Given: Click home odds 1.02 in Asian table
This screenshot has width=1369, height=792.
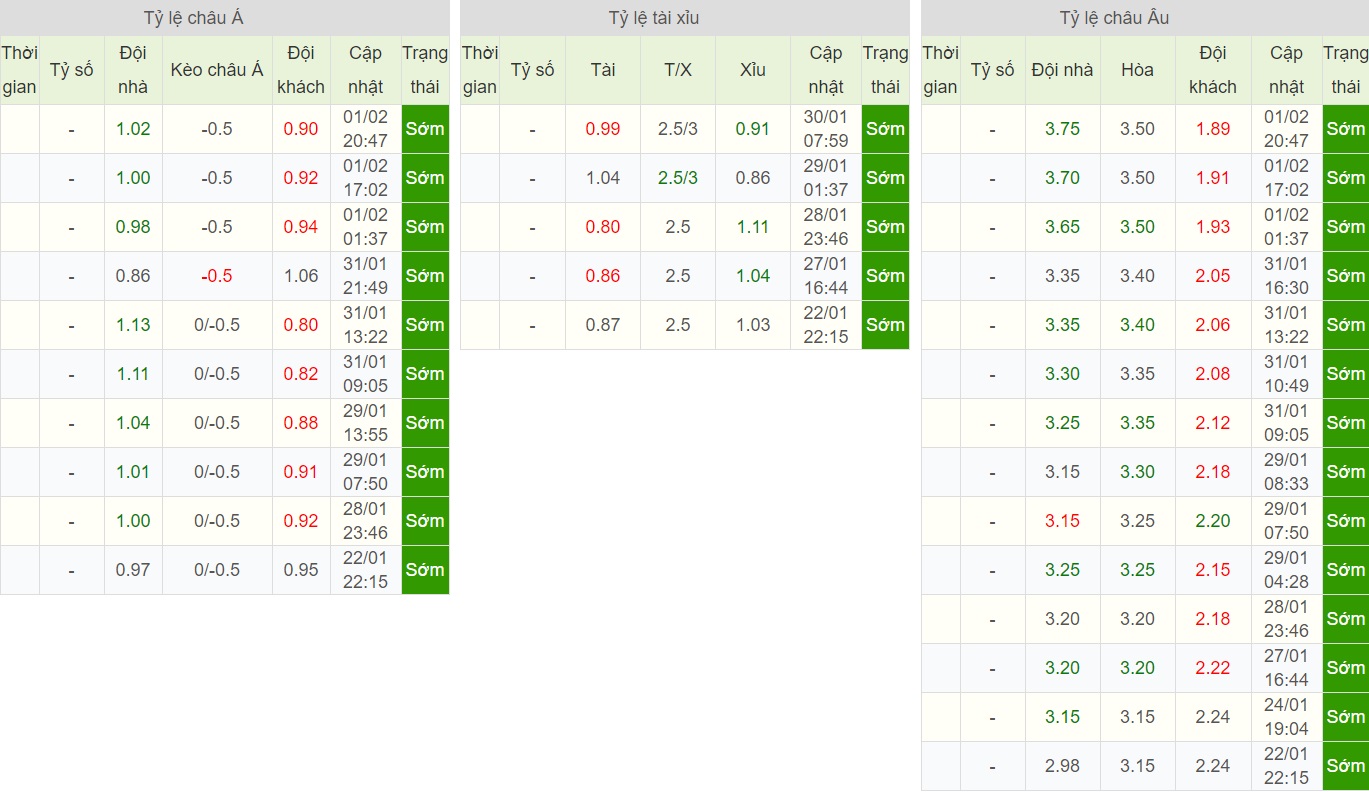Looking at the screenshot, I should [133, 129].
